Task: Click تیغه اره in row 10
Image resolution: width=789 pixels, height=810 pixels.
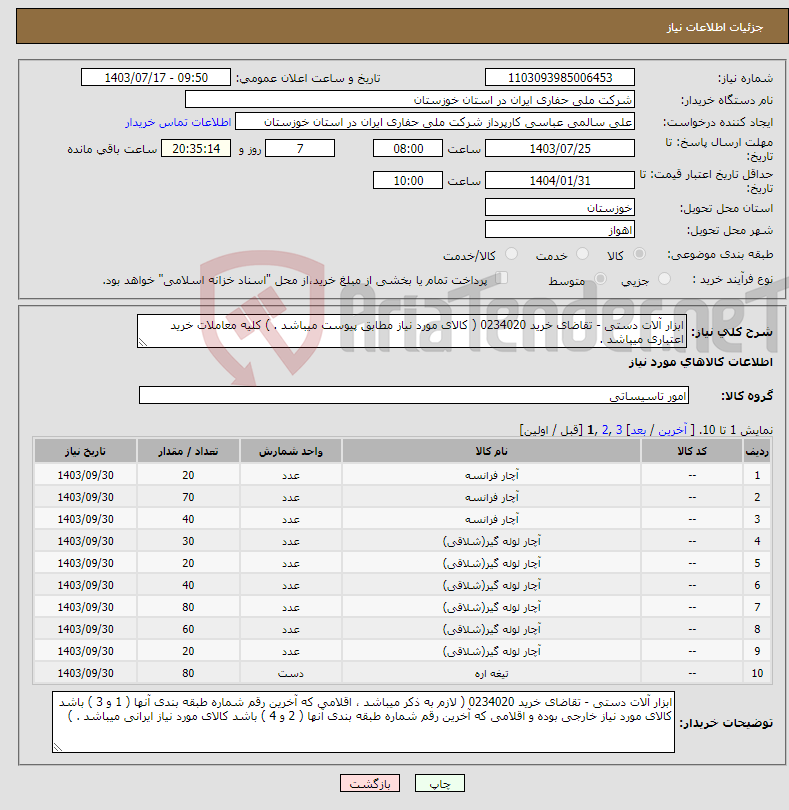Action: [491, 674]
